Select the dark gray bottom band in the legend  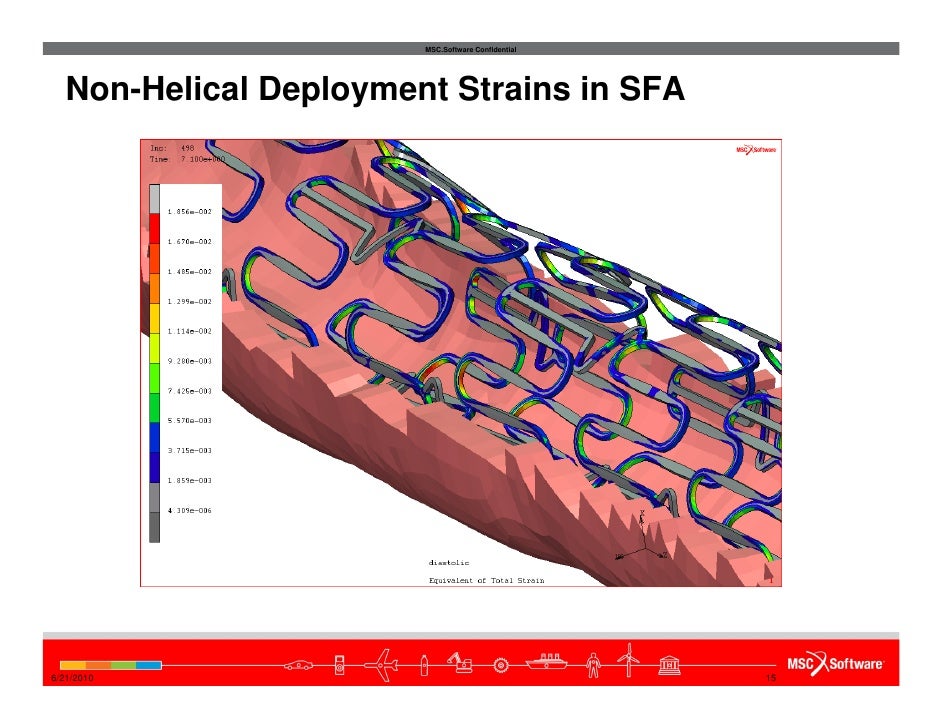(x=154, y=527)
